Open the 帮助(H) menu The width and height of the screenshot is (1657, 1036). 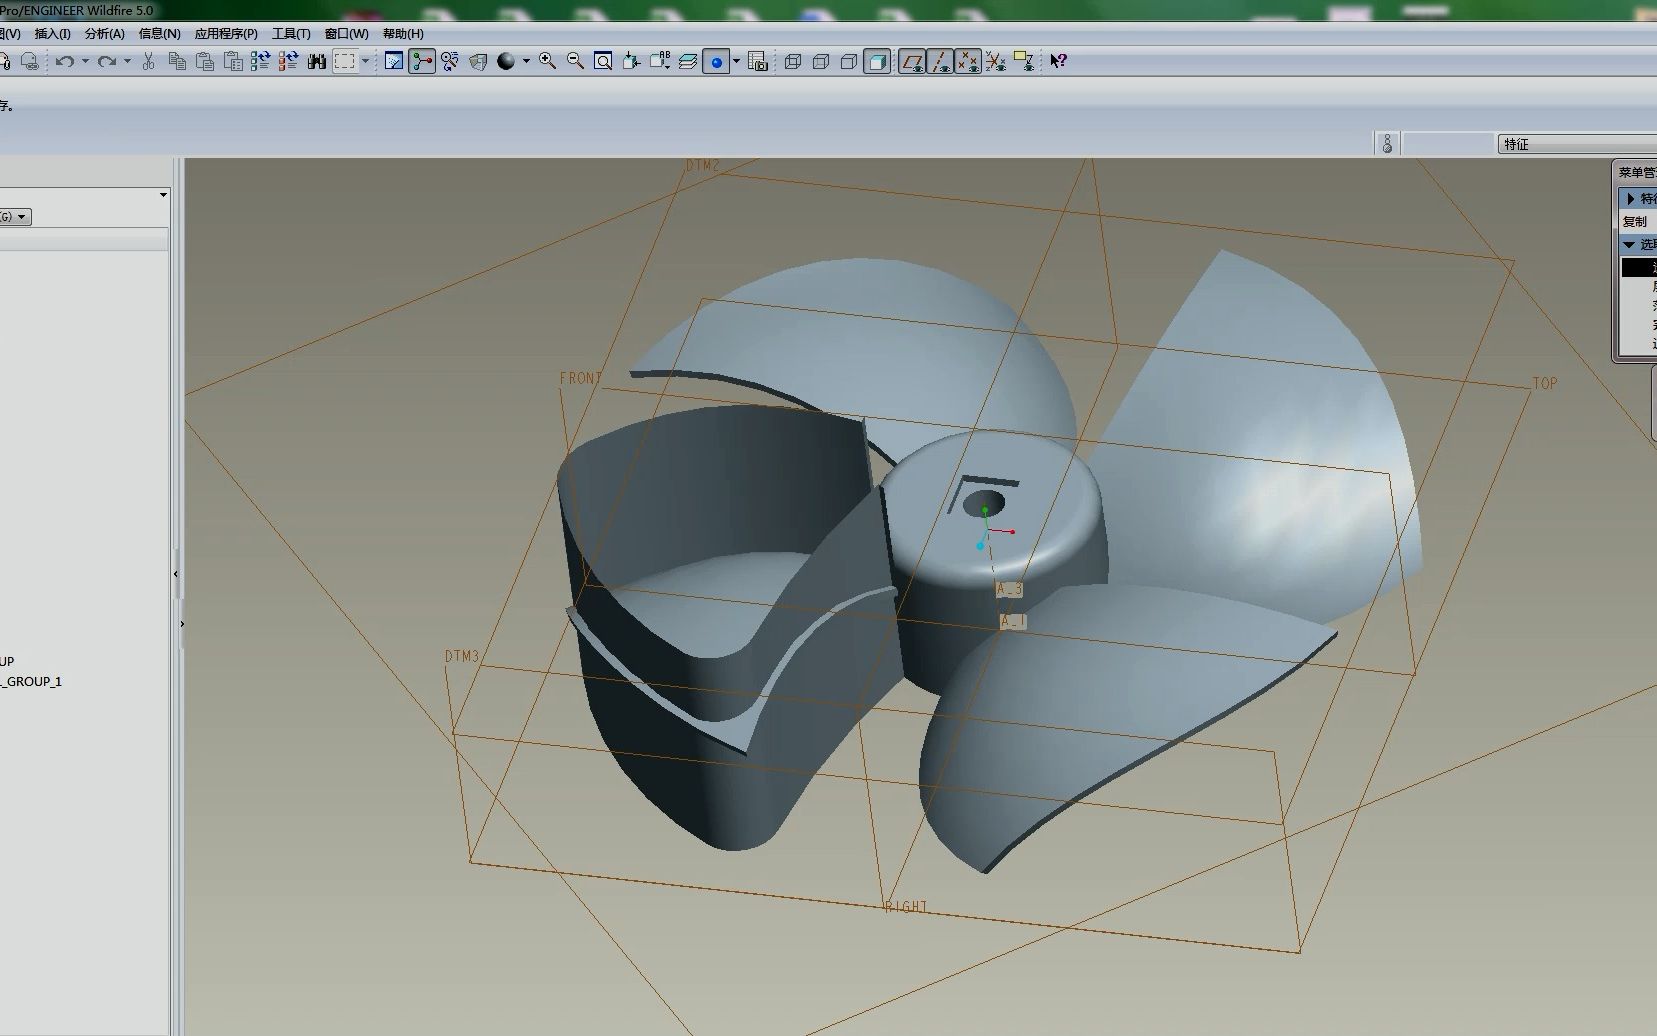click(403, 33)
